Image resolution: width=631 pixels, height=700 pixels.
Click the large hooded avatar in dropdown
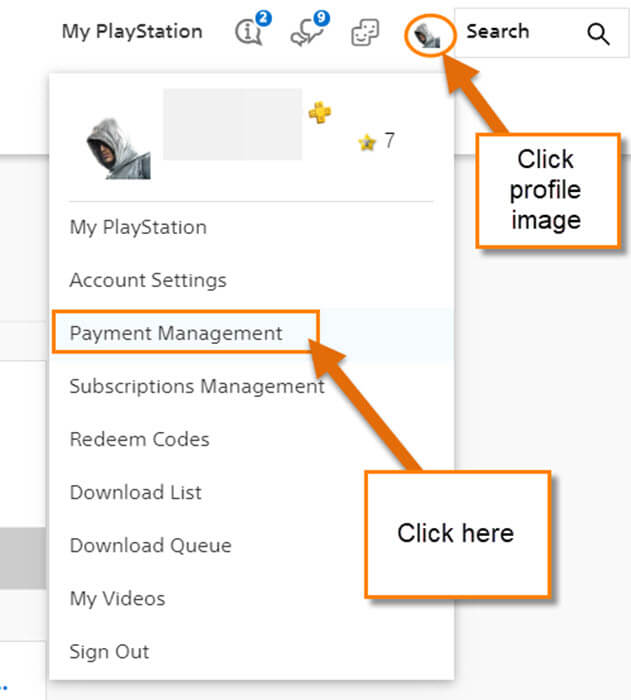[x=118, y=149]
